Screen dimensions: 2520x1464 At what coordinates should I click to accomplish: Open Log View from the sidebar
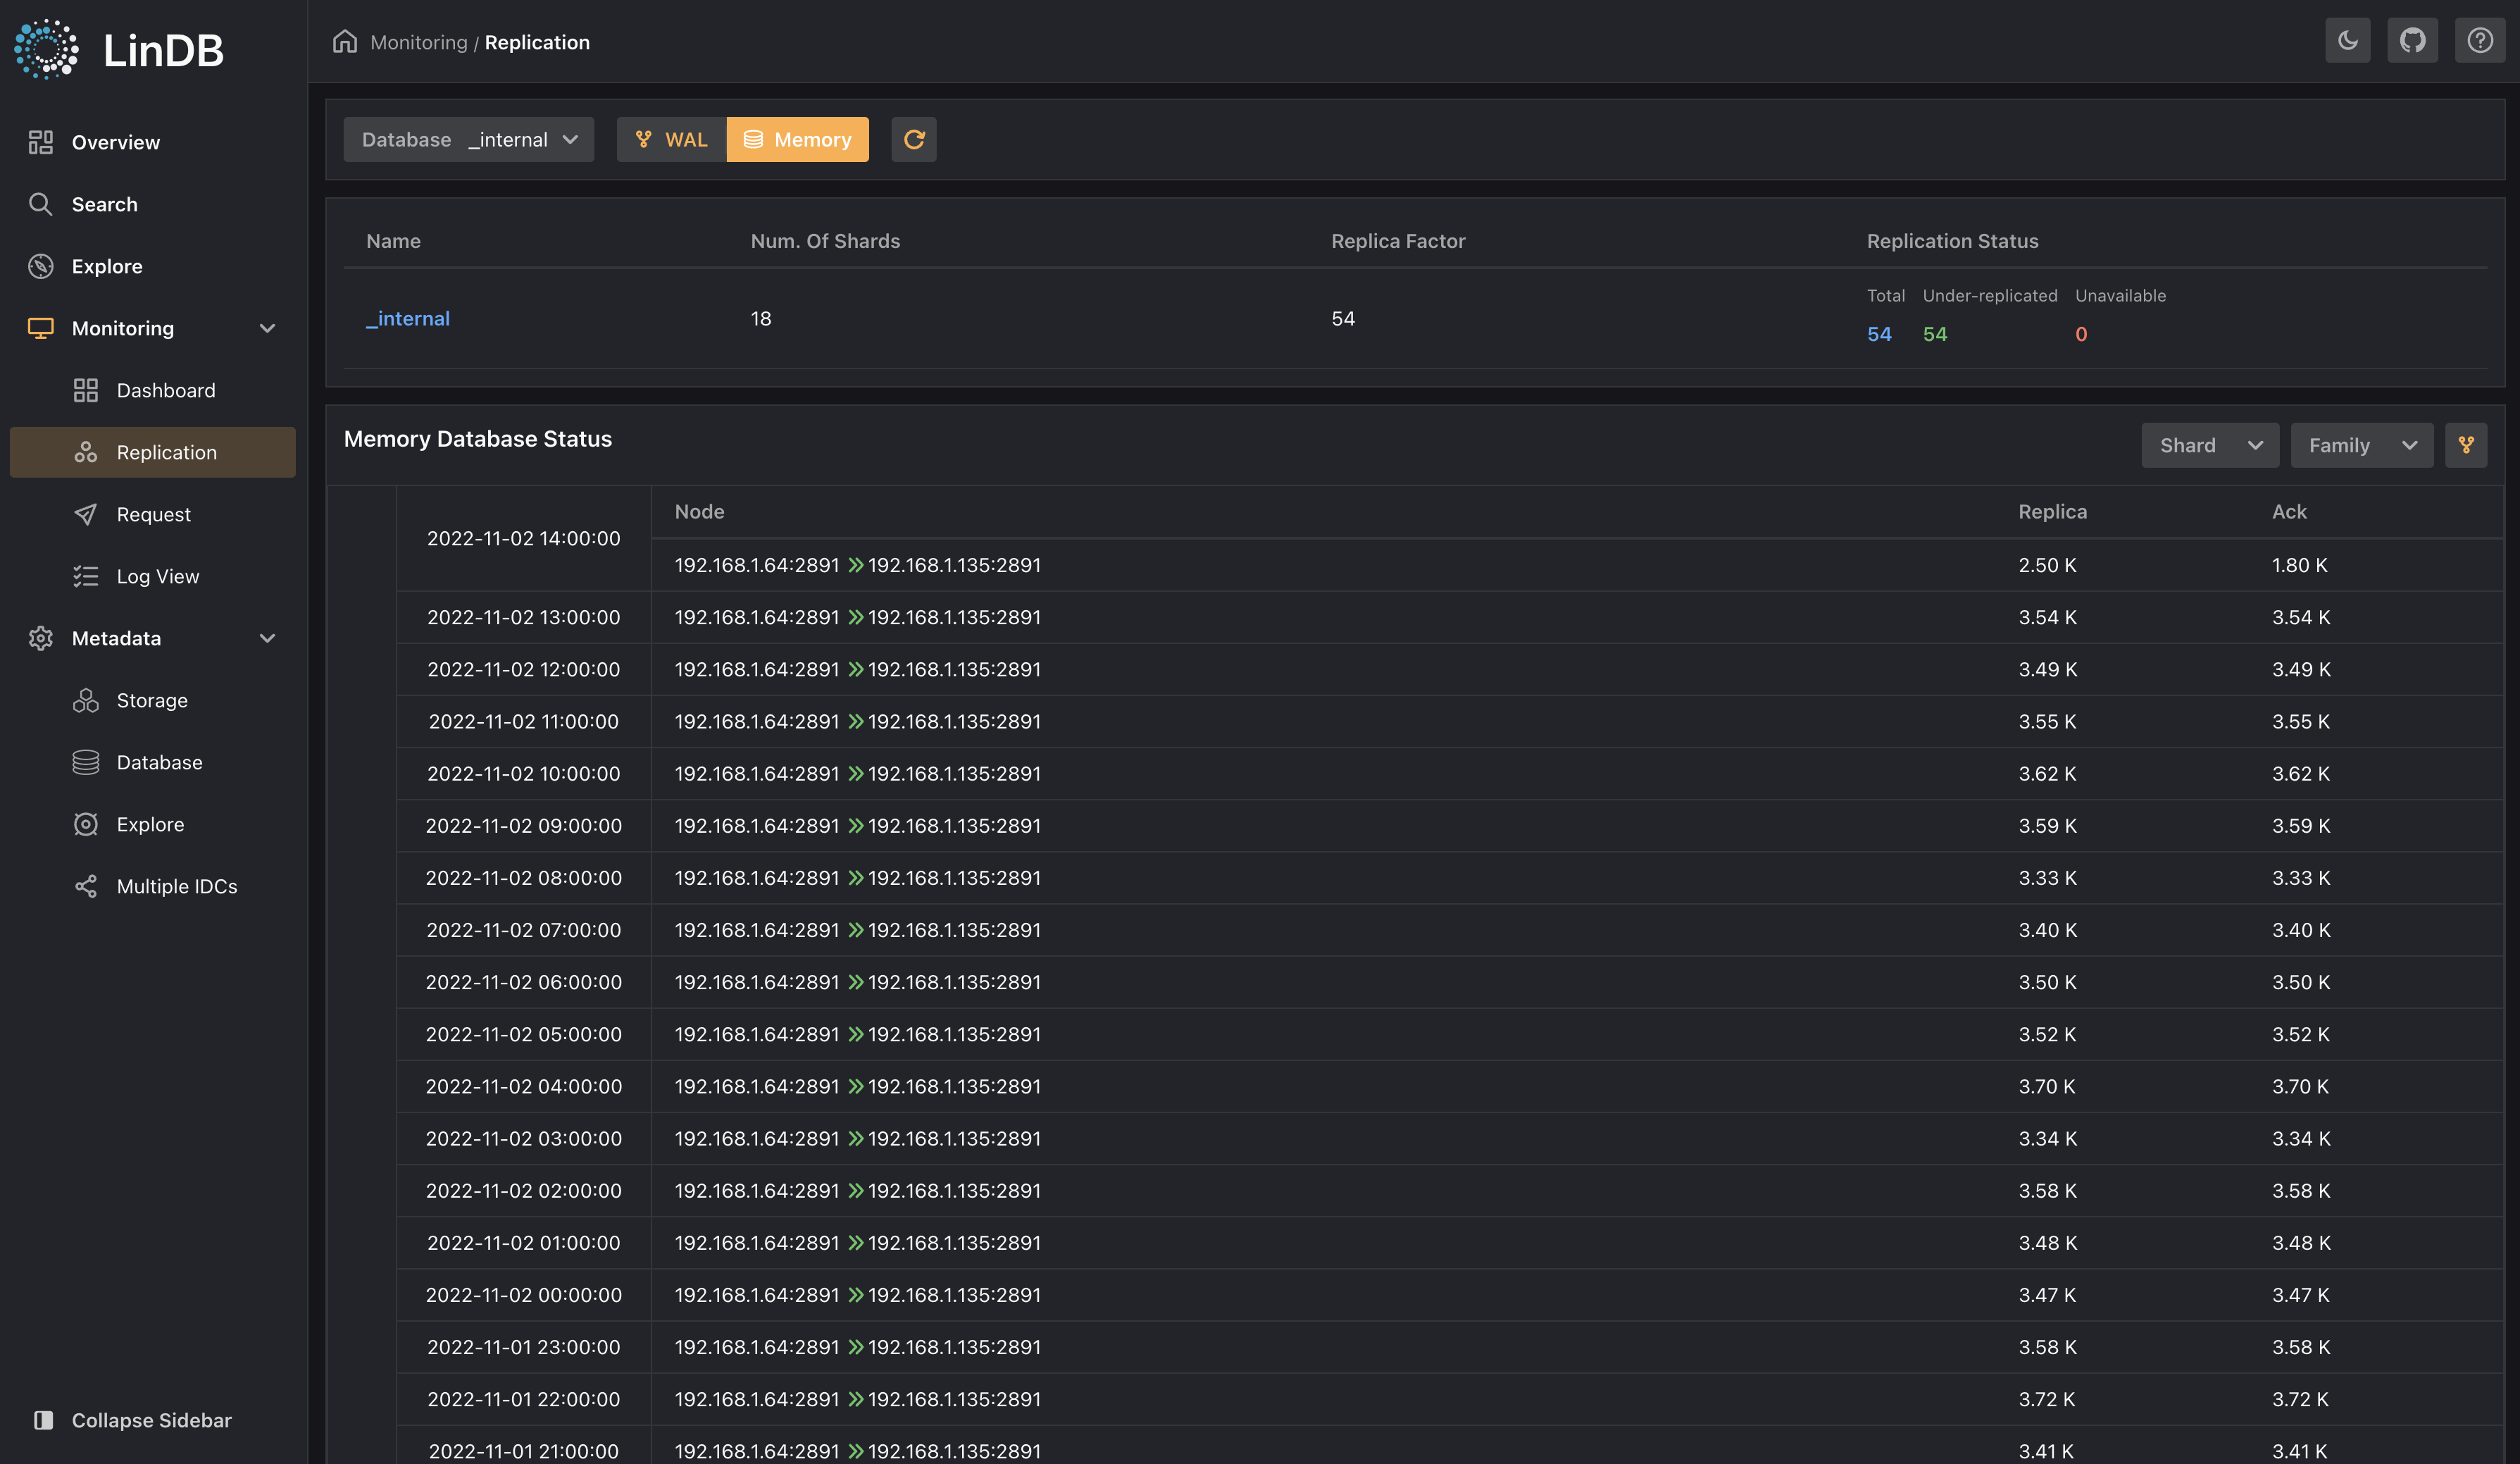[x=158, y=576]
